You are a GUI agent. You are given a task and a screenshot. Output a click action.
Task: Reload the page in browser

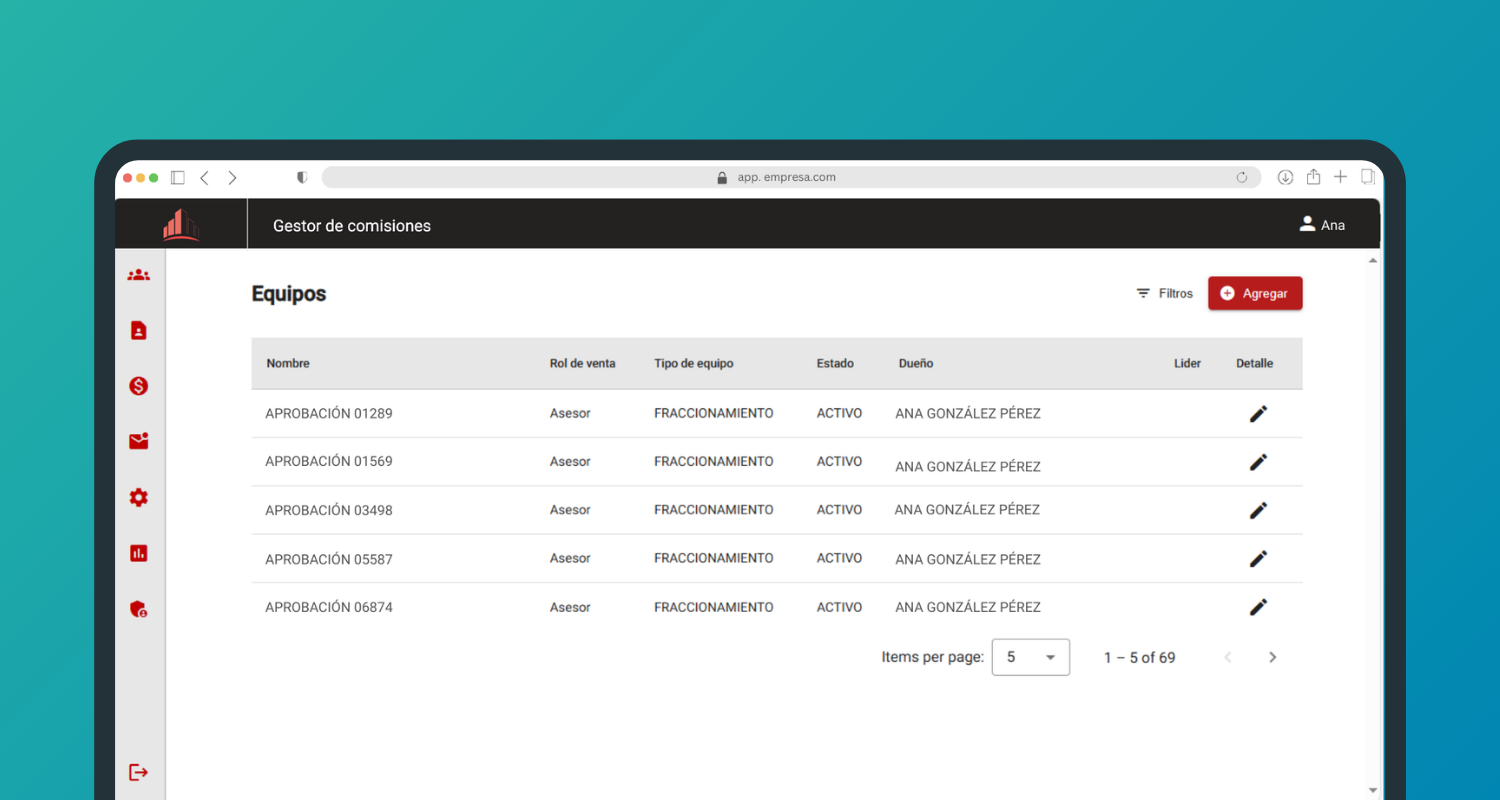point(1242,178)
